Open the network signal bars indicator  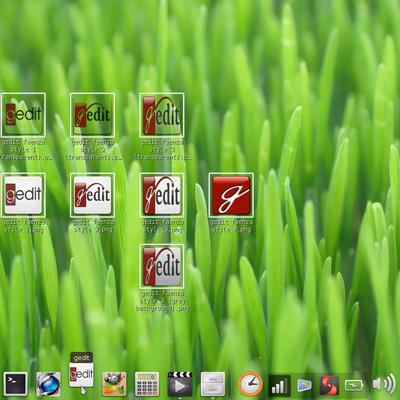point(279,386)
